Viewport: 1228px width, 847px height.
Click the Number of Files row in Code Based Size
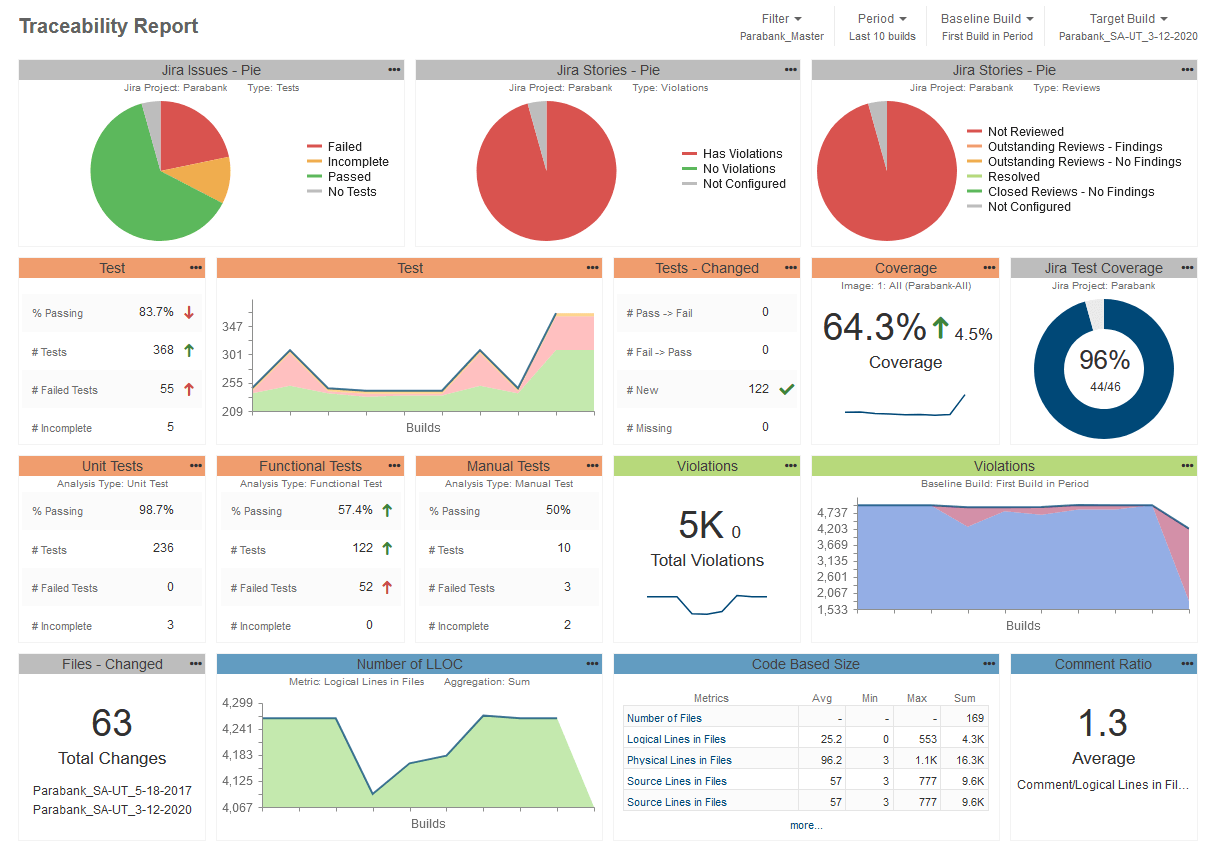(805, 718)
